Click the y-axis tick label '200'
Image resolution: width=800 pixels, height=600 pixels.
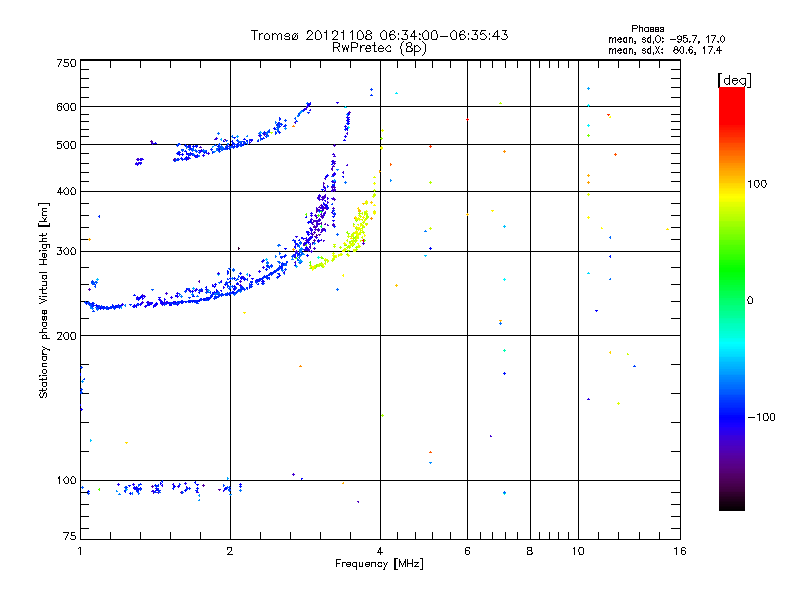[66, 336]
